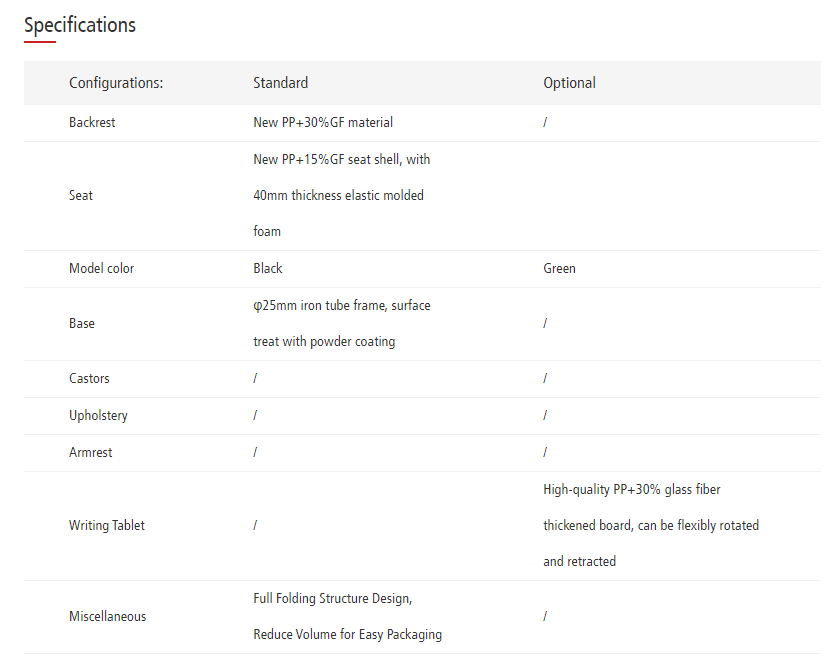This screenshot has width=840, height=658.
Task: Click the New PP+30%GF material text
Action: point(323,122)
